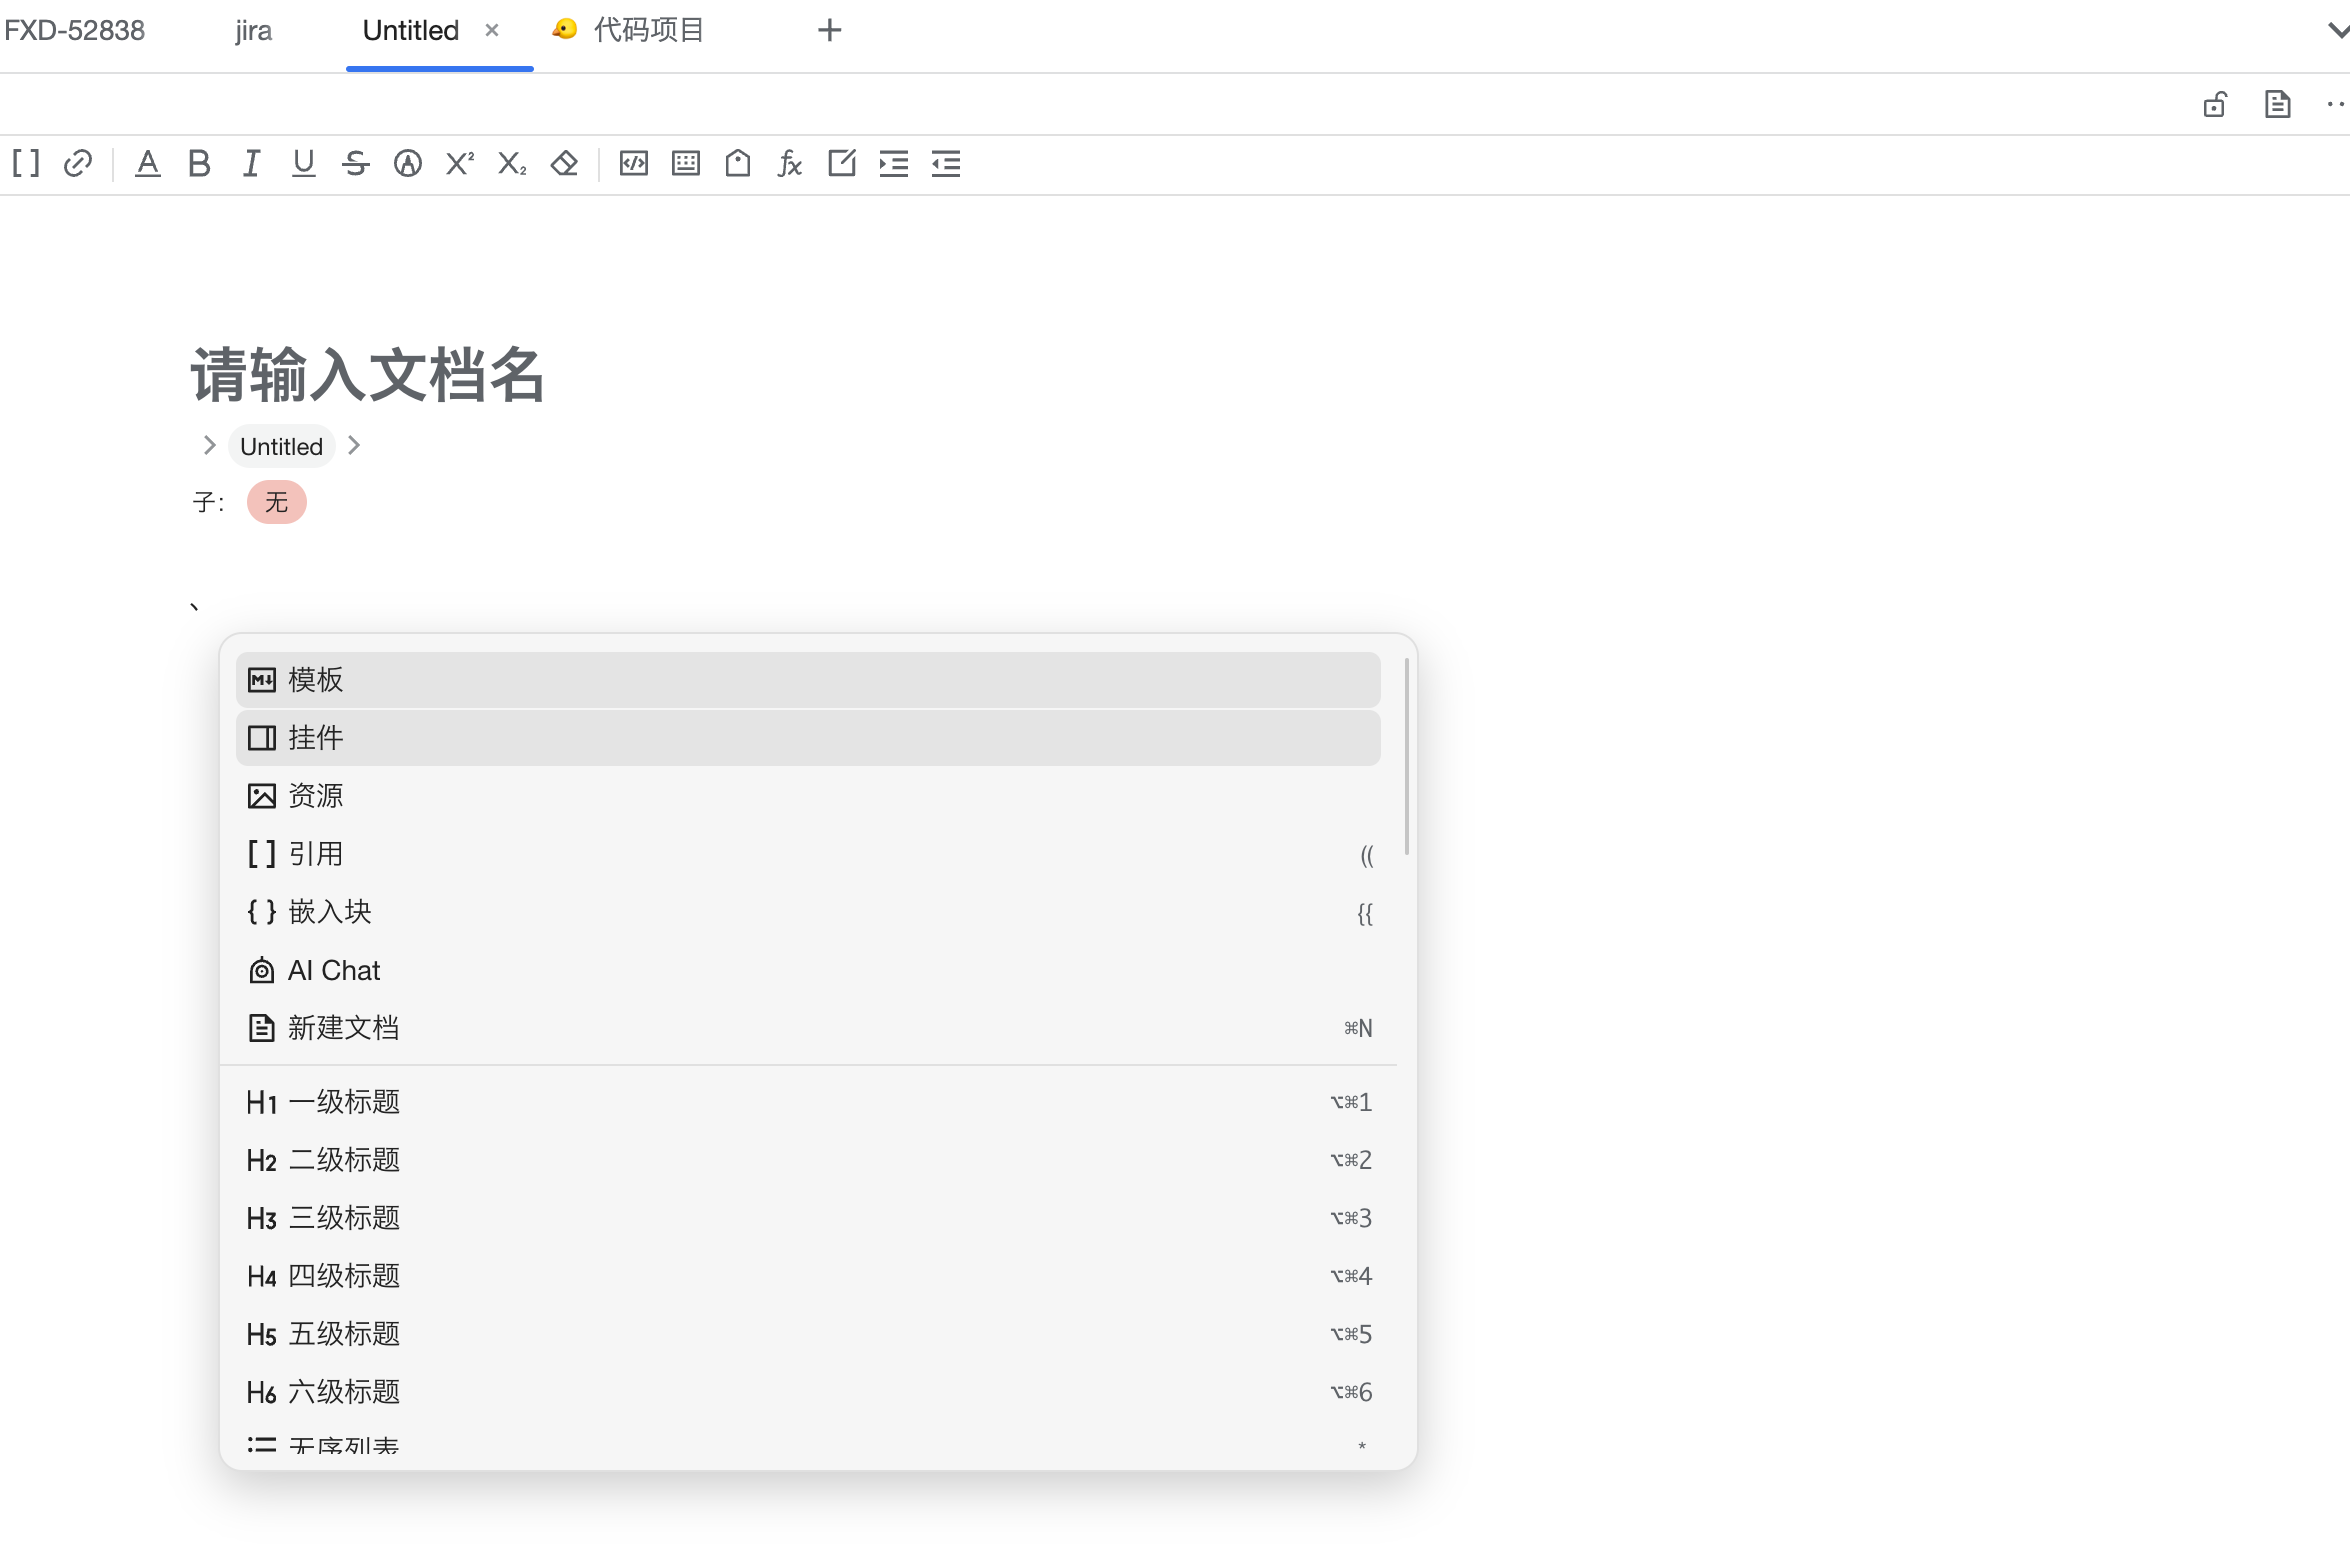Apply italic formatting
The image size is (2350, 1548).
251,163
